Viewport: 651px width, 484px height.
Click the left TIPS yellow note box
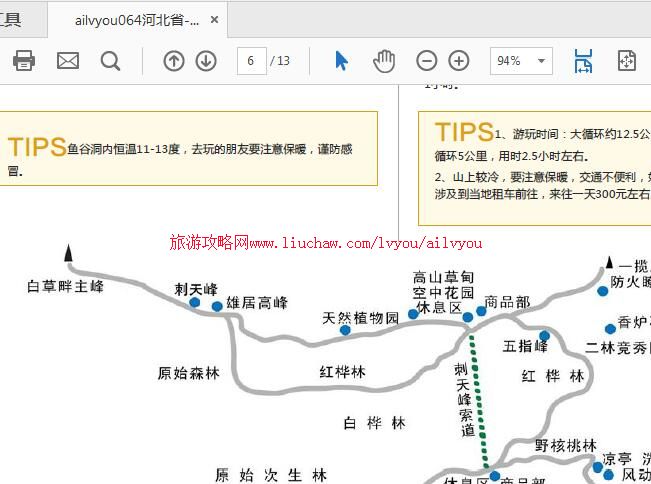[190, 148]
